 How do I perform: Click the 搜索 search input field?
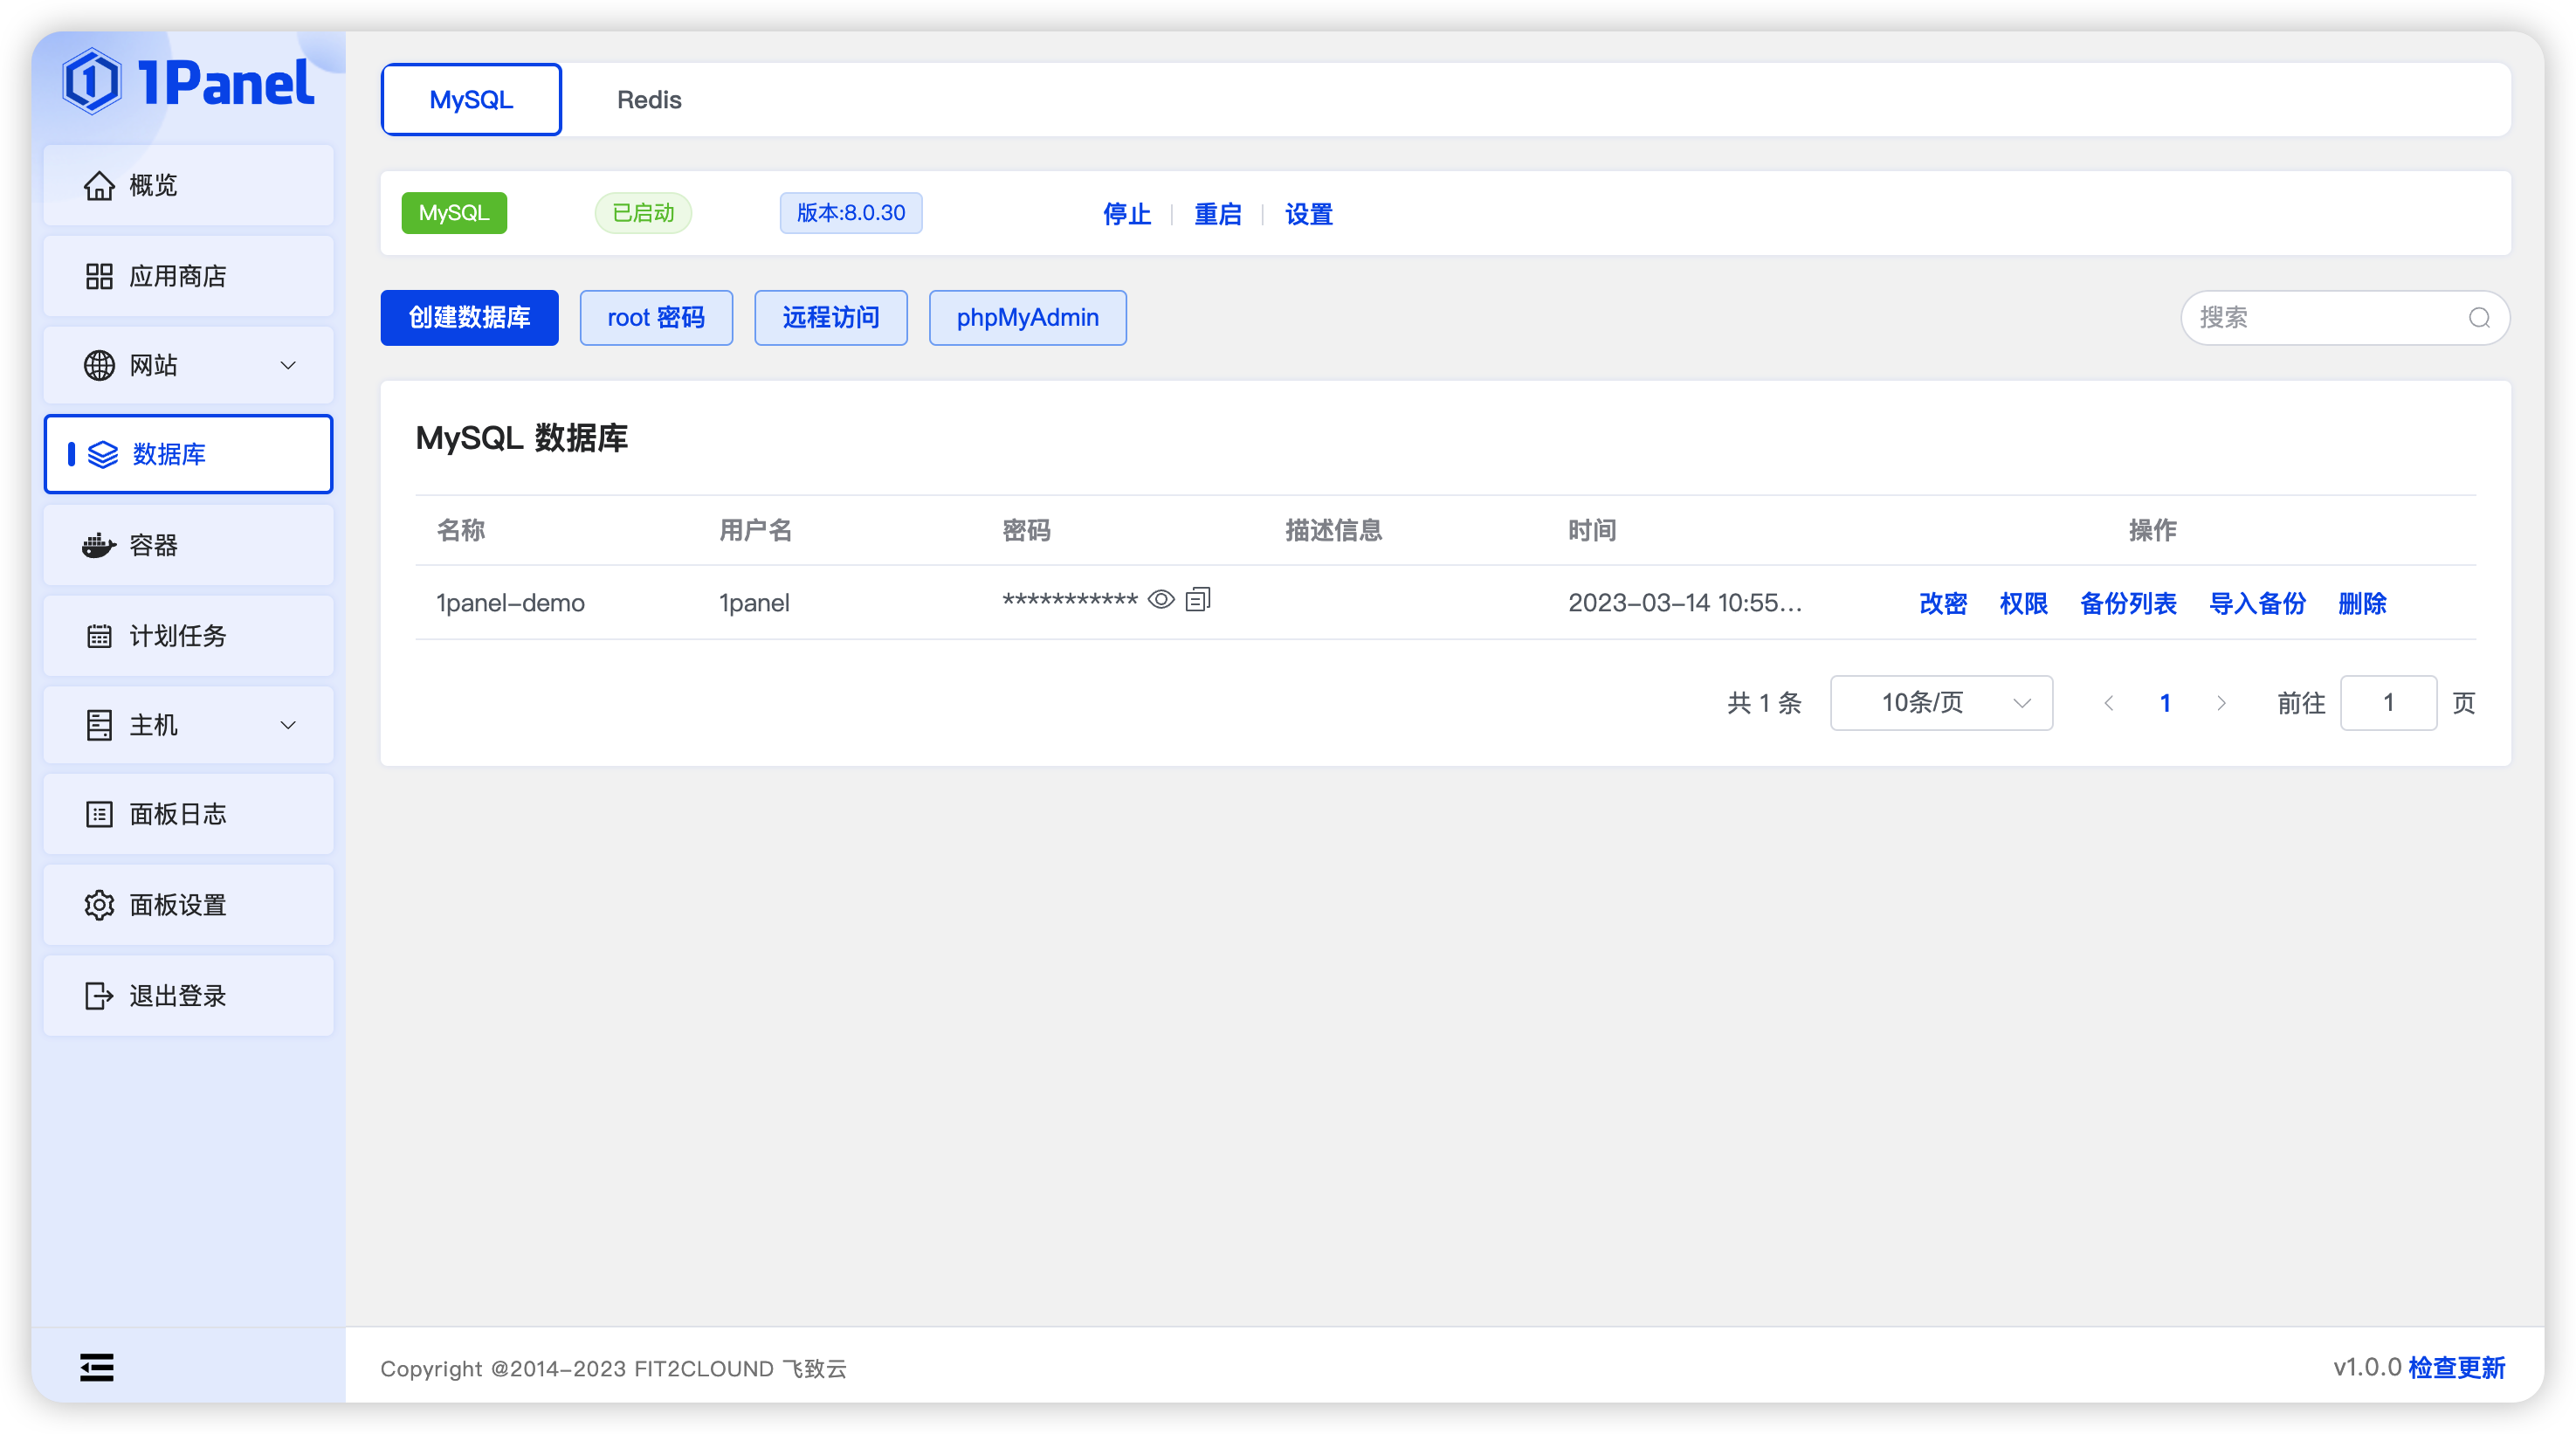2330,317
